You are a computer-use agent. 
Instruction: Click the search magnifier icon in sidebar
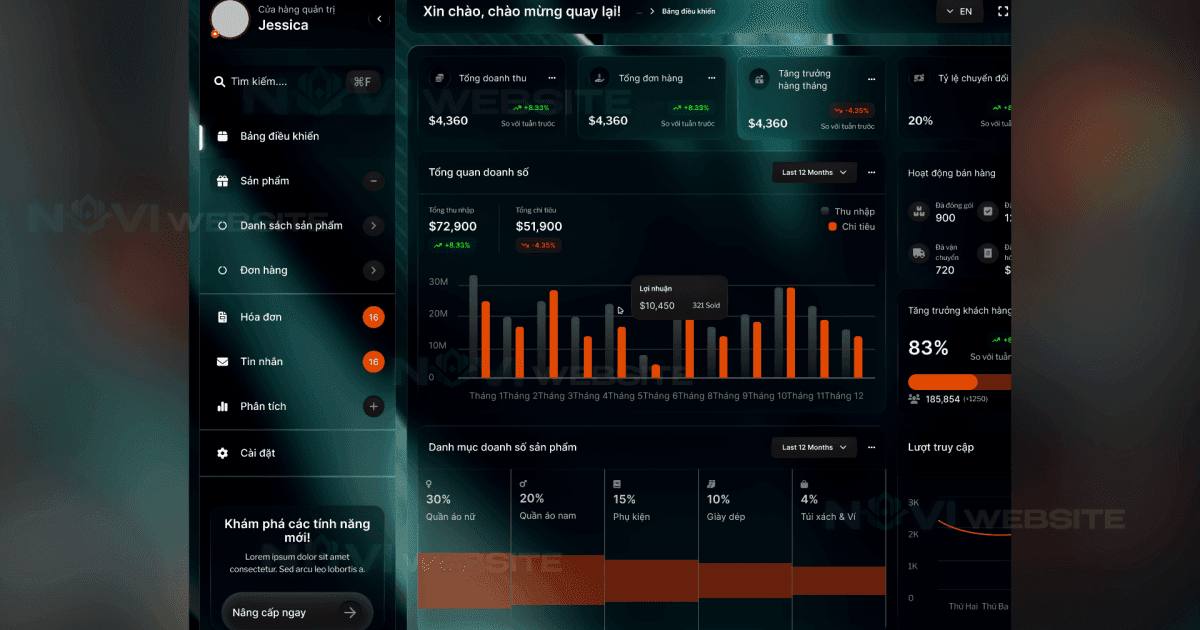coord(219,82)
